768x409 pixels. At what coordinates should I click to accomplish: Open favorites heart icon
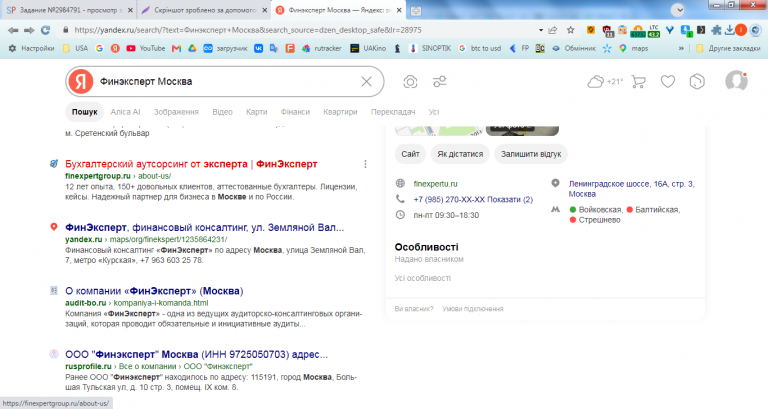668,81
